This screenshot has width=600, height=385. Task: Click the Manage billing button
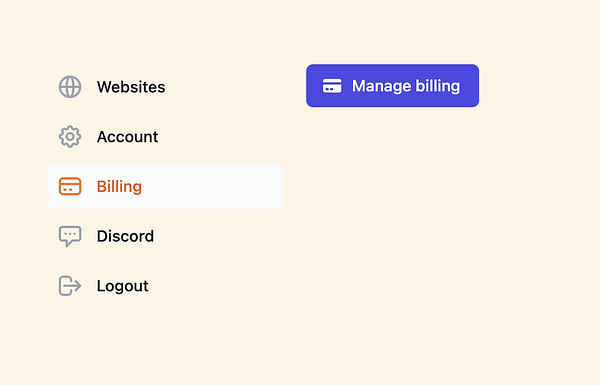click(392, 86)
